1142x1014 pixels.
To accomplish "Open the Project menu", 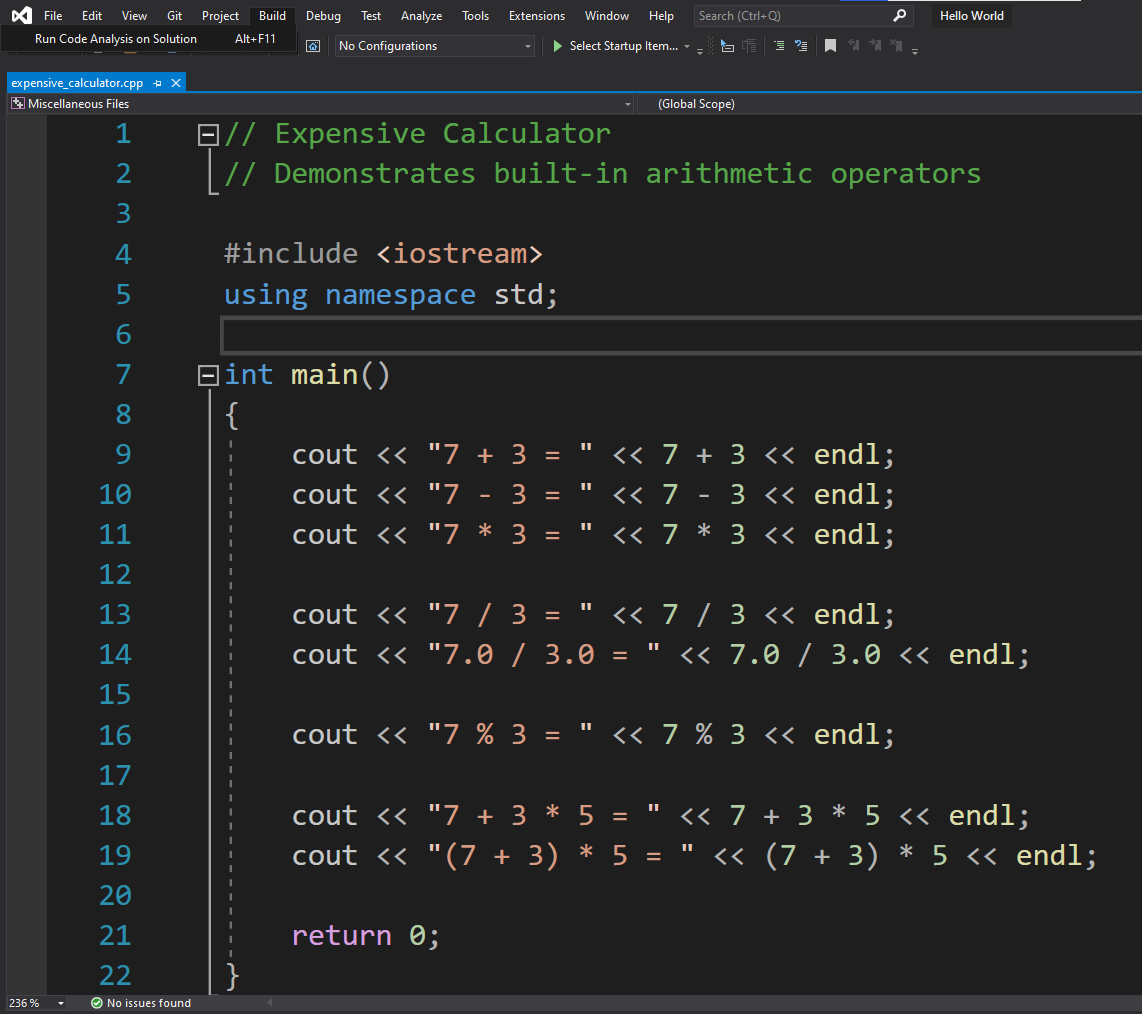I will coord(220,15).
